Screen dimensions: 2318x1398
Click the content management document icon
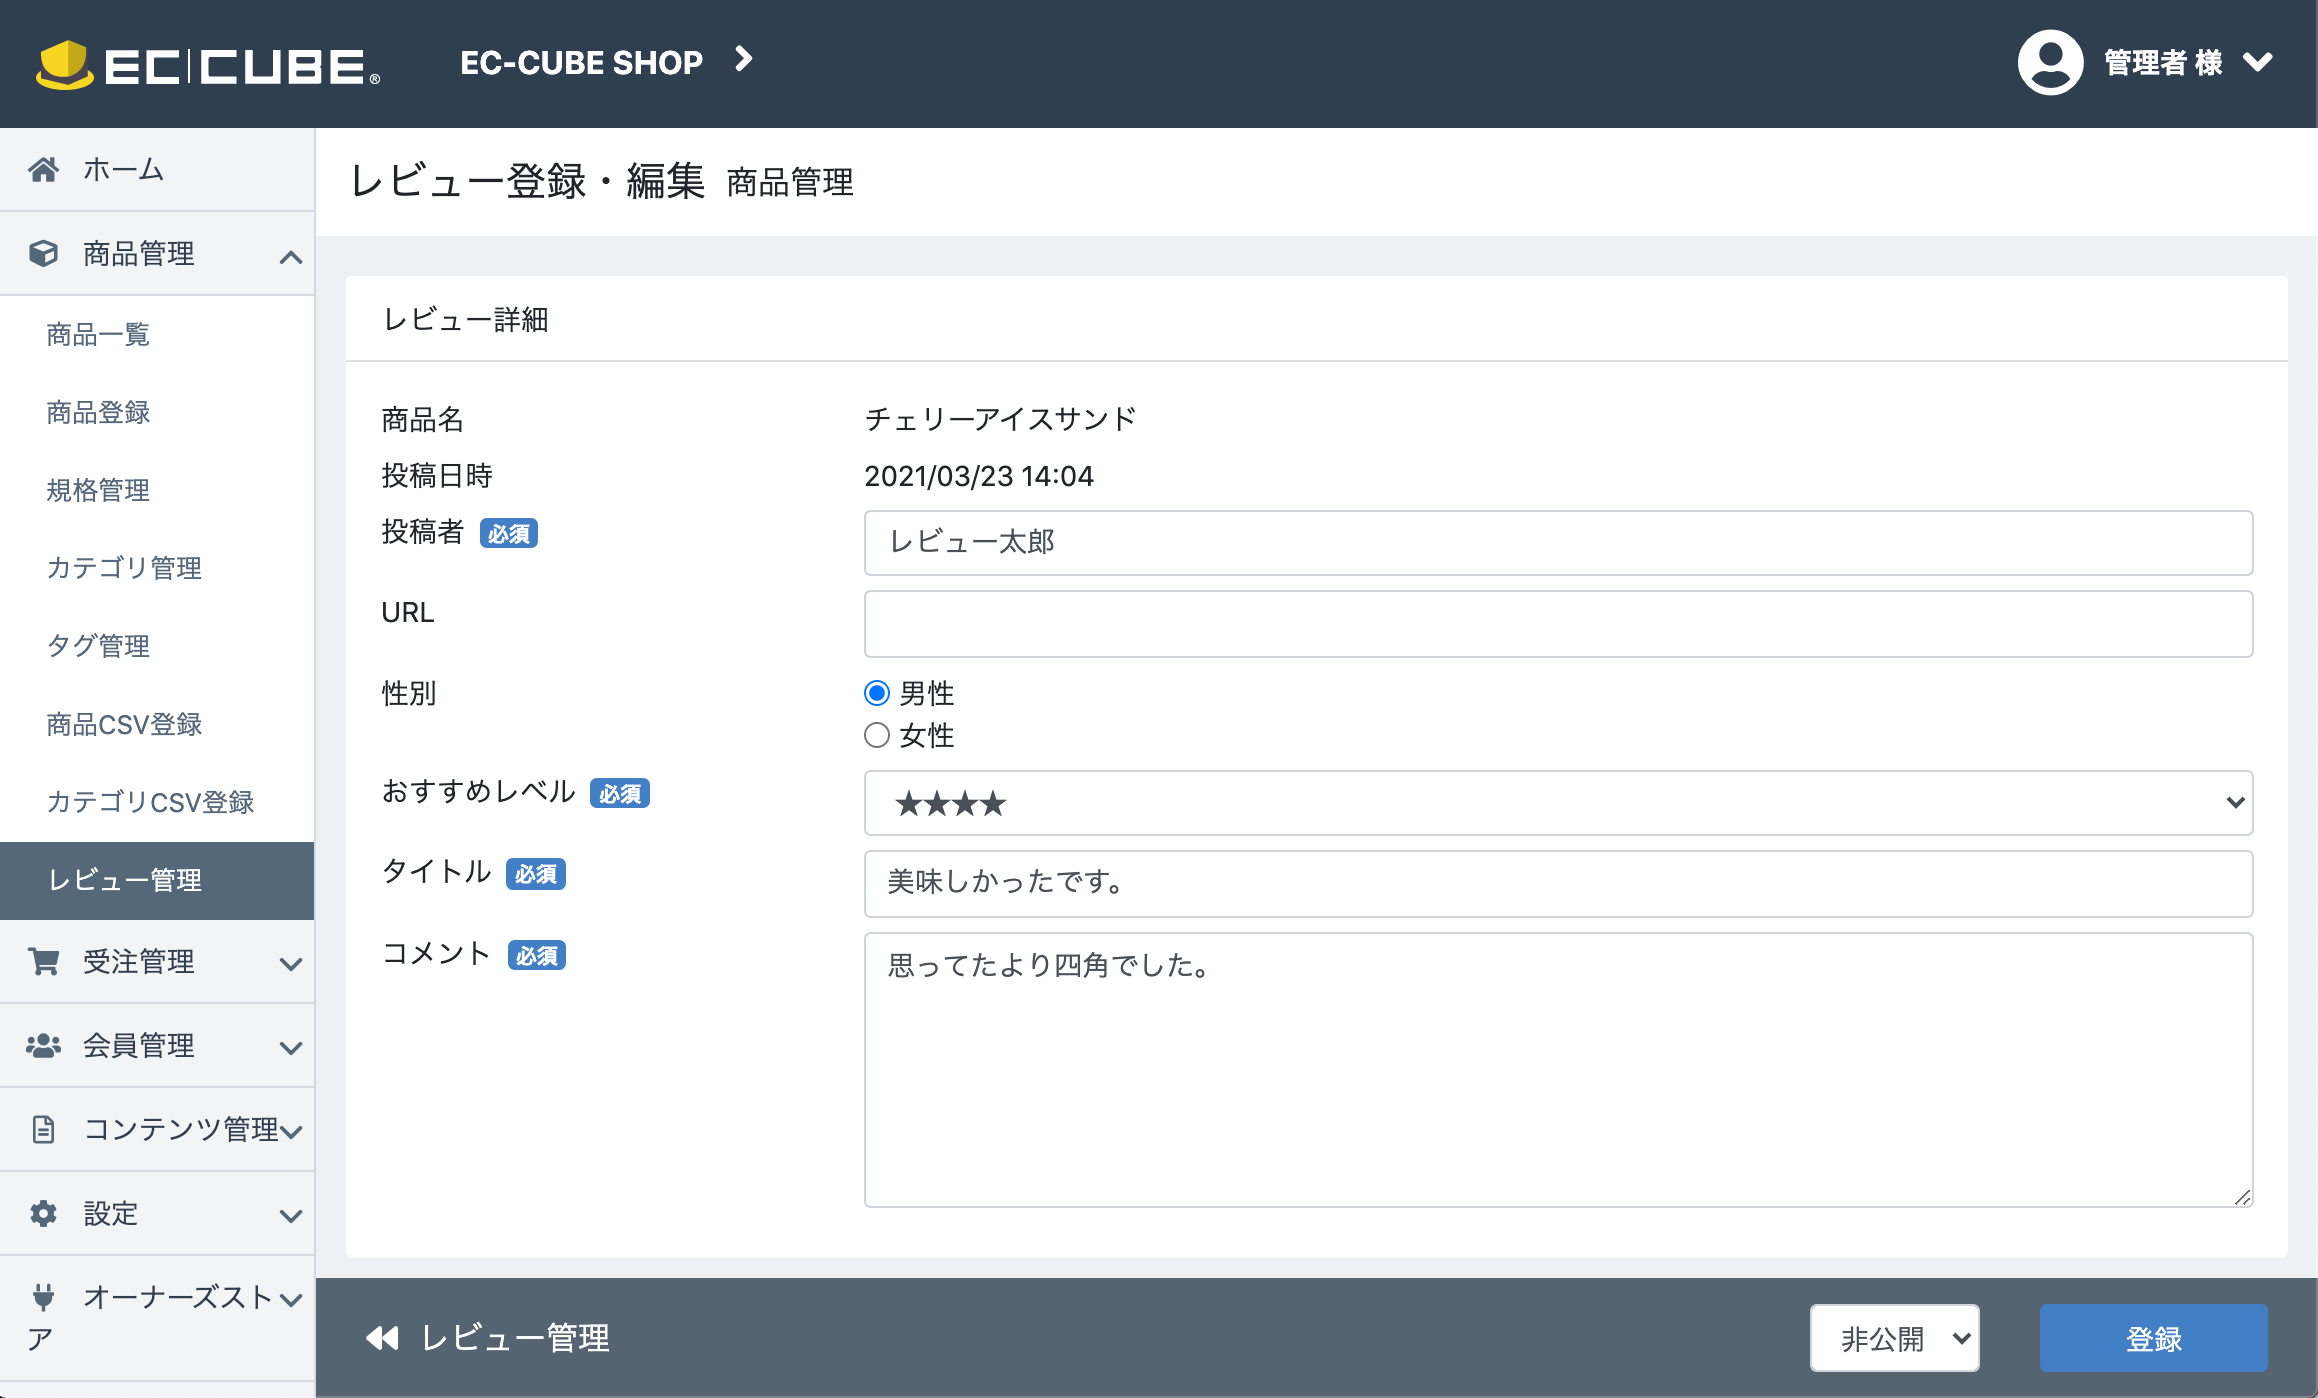(44, 1129)
